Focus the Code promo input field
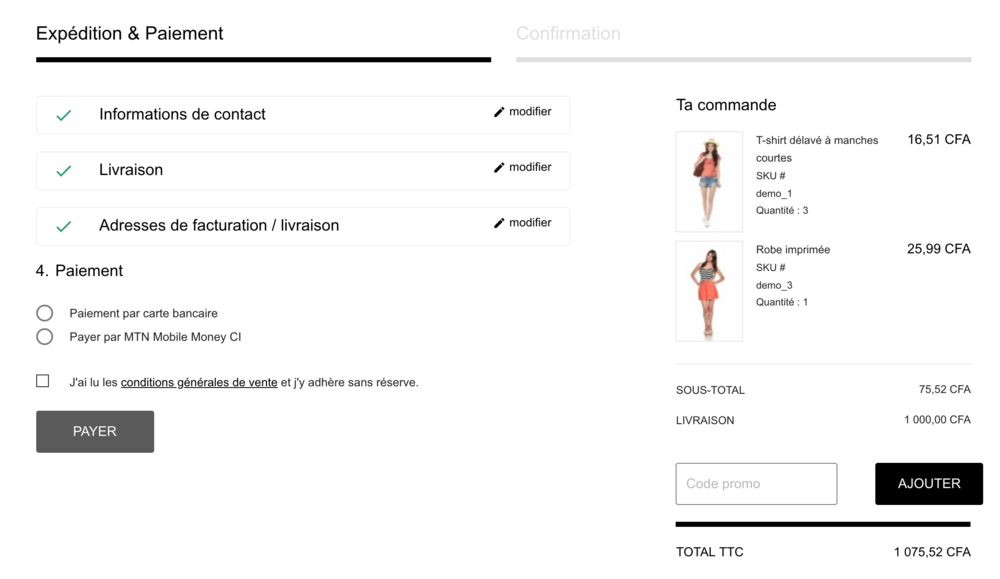 (x=756, y=484)
